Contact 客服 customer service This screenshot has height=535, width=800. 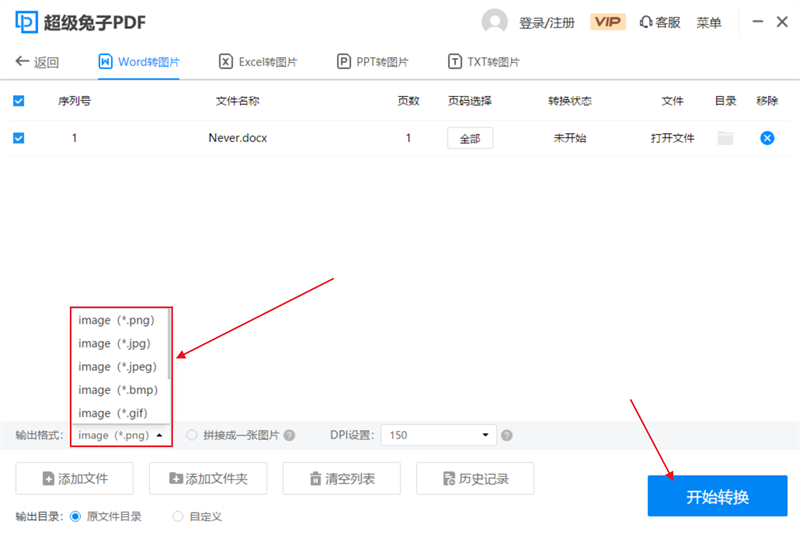click(x=660, y=22)
